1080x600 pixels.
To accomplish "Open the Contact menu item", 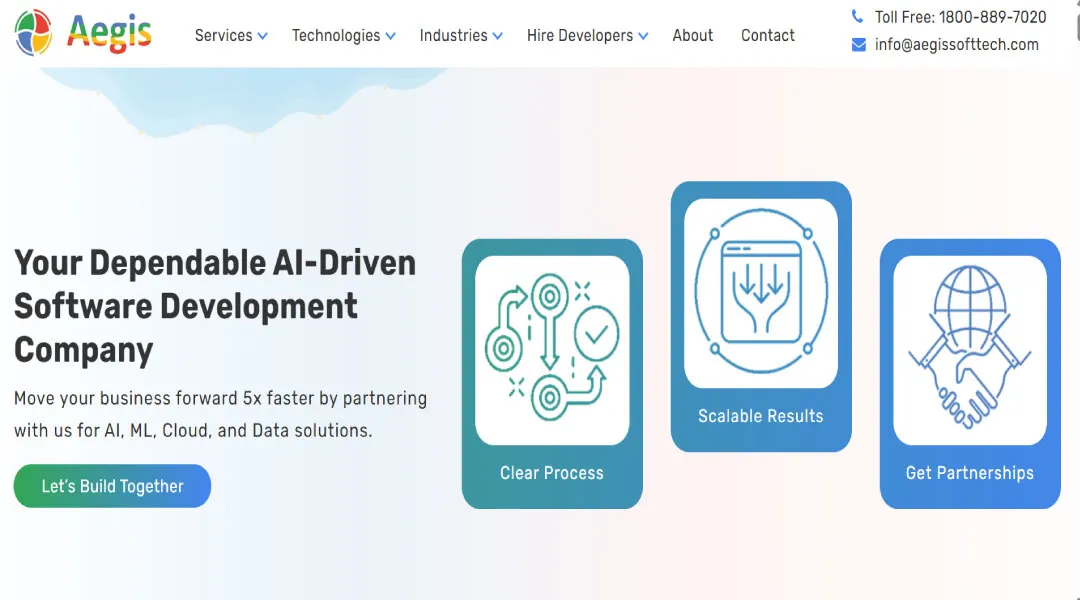I will [767, 35].
